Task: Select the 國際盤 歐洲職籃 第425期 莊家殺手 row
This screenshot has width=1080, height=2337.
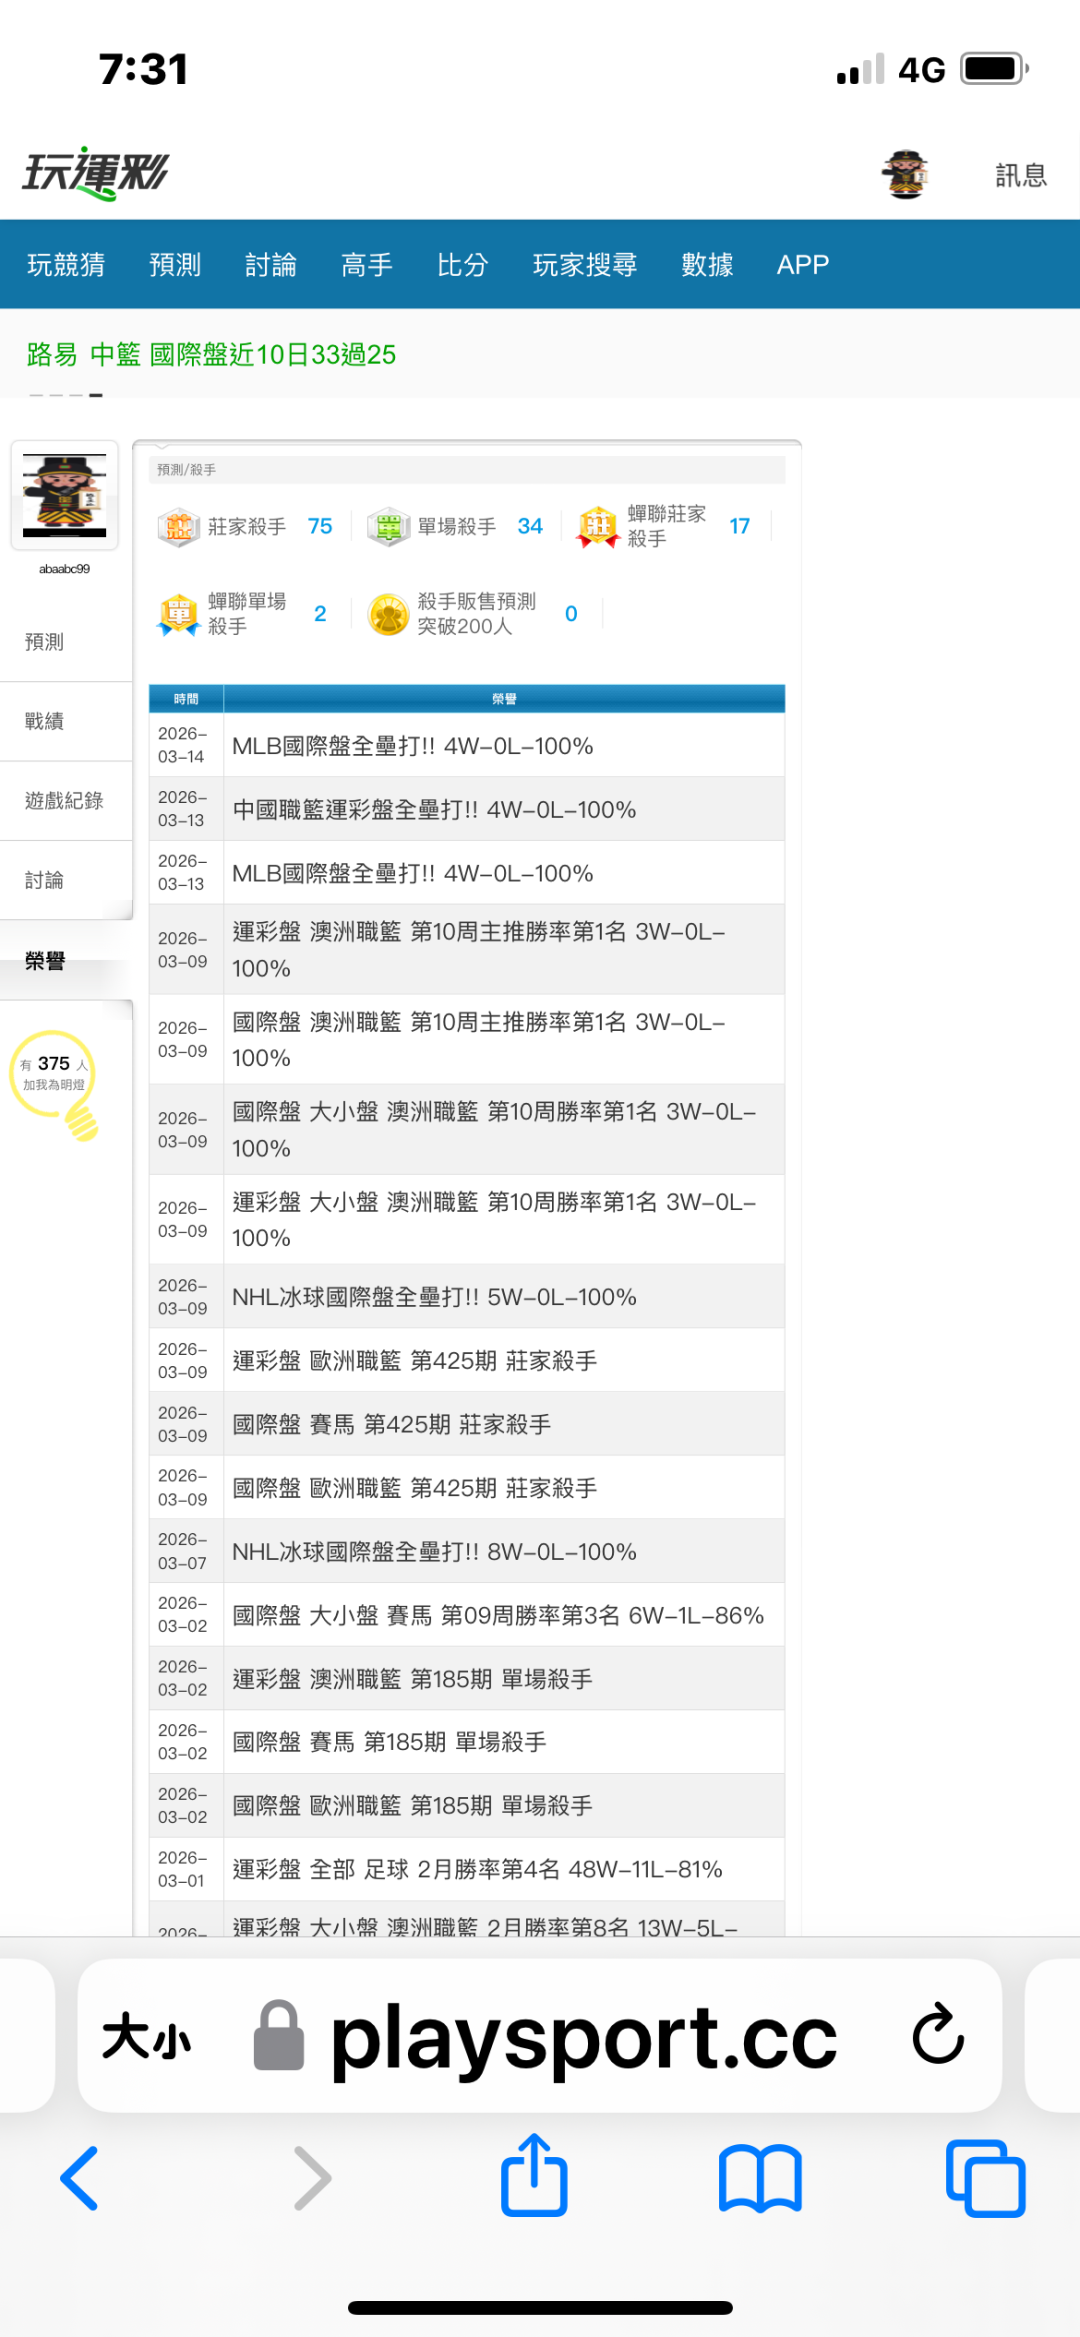Action: click(467, 1488)
